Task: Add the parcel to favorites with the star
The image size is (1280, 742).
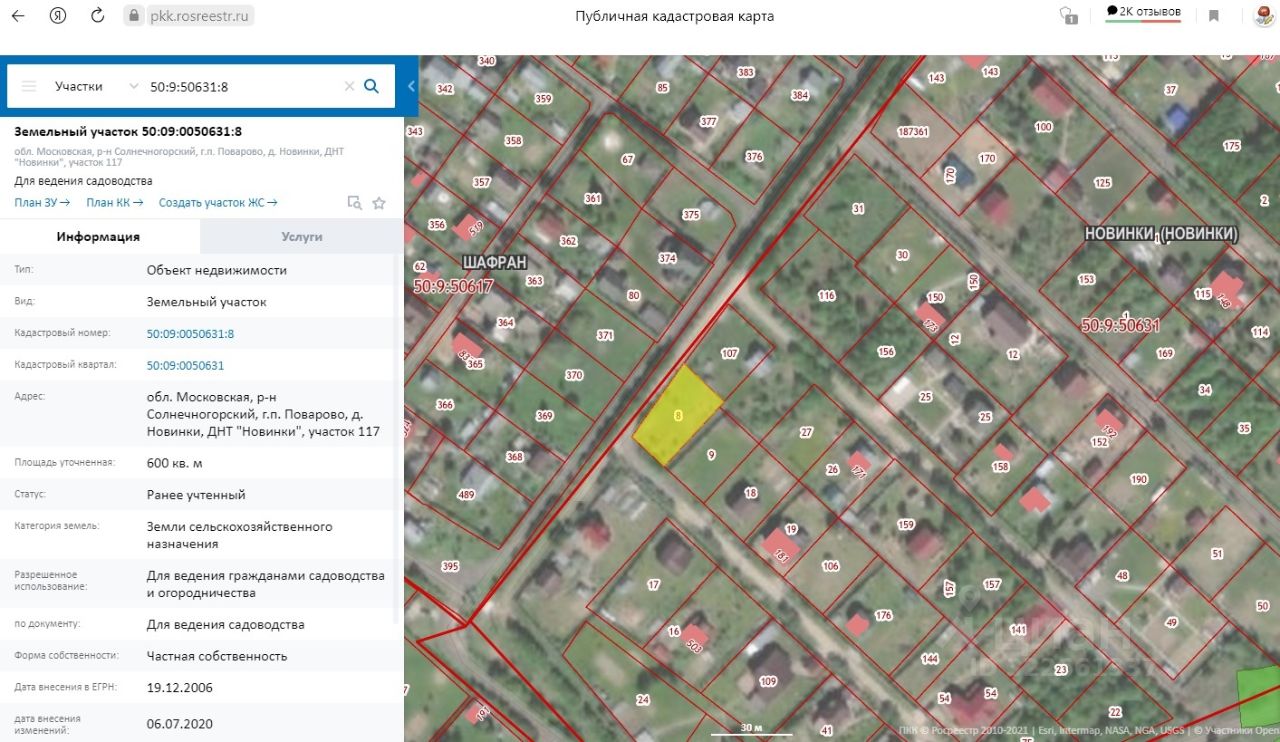Action: click(x=379, y=203)
